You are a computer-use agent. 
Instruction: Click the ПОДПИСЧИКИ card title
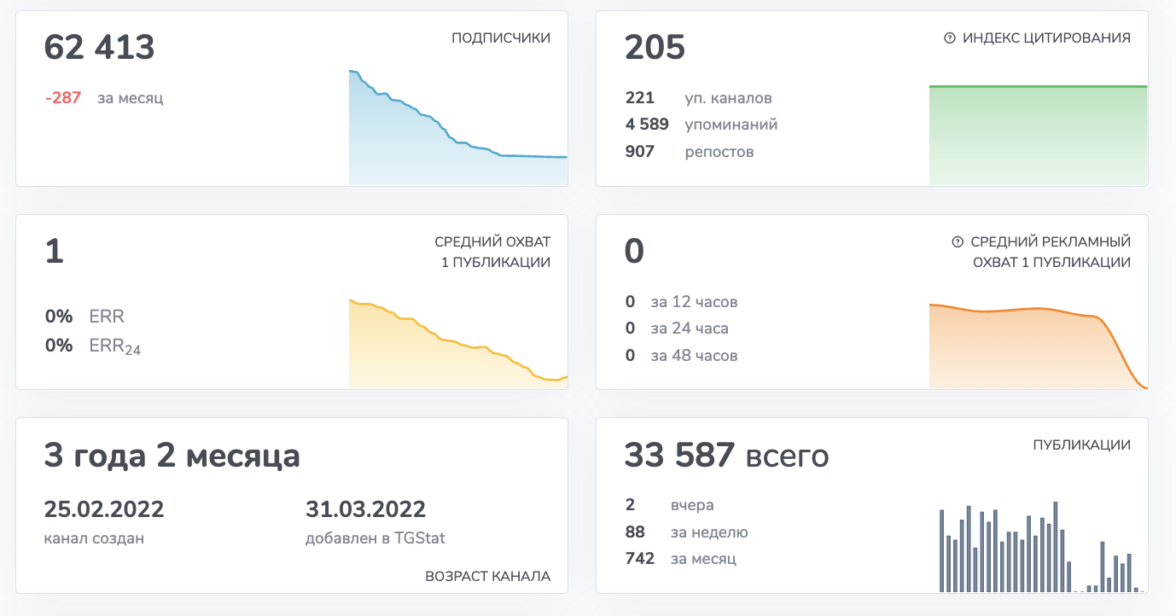point(500,38)
